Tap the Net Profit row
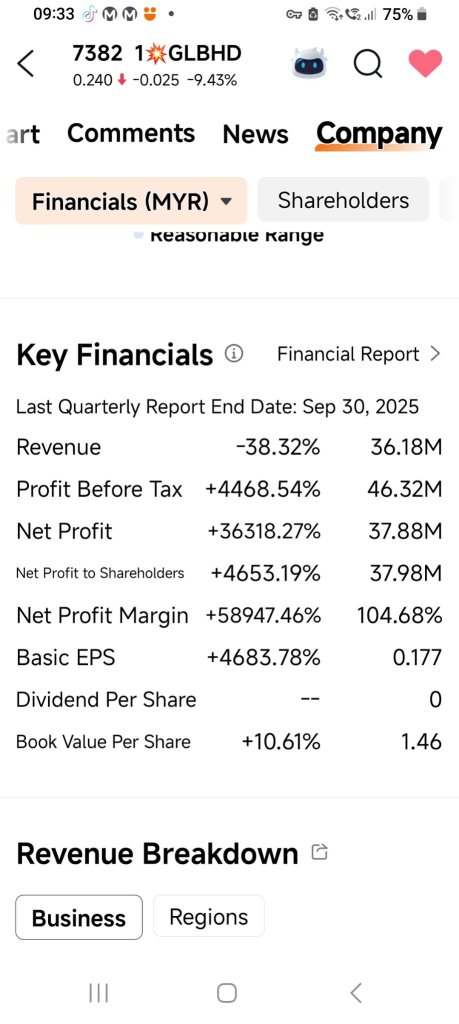Screen dimensions: 459x1024 (x=229, y=531)
